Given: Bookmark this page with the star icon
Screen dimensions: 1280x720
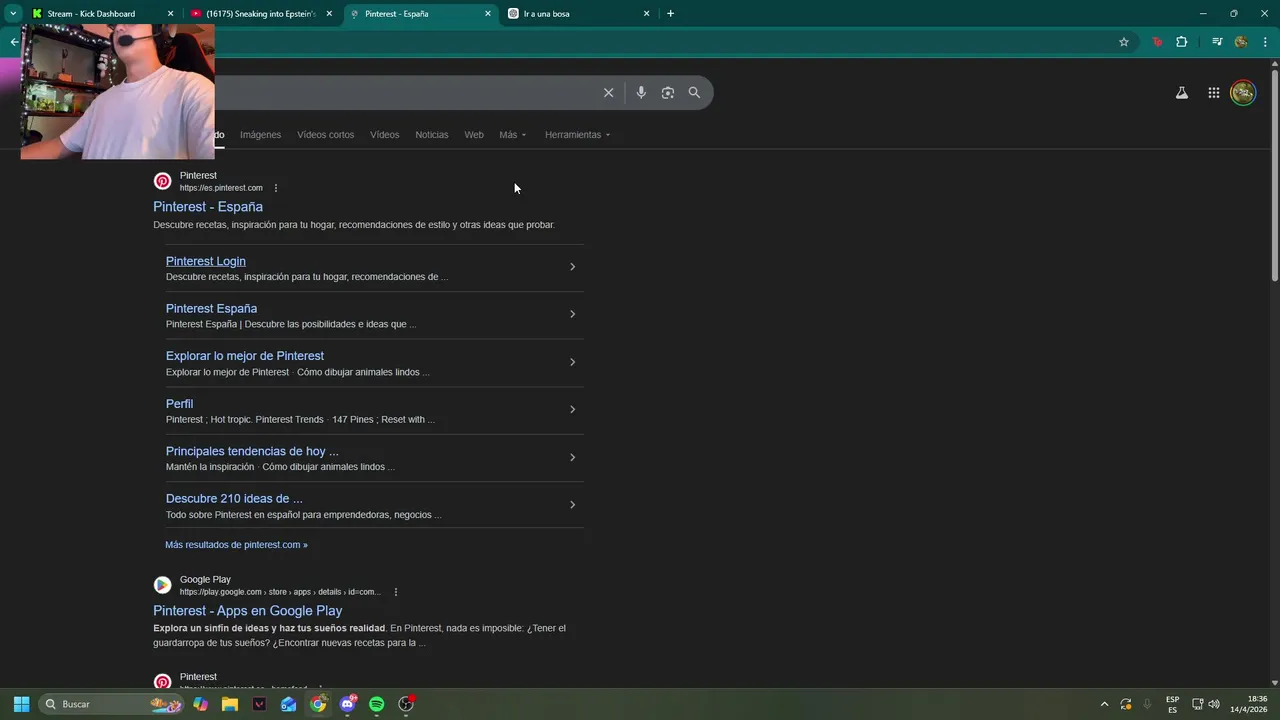Looking at the screenshot, I should pos(1124,42).
